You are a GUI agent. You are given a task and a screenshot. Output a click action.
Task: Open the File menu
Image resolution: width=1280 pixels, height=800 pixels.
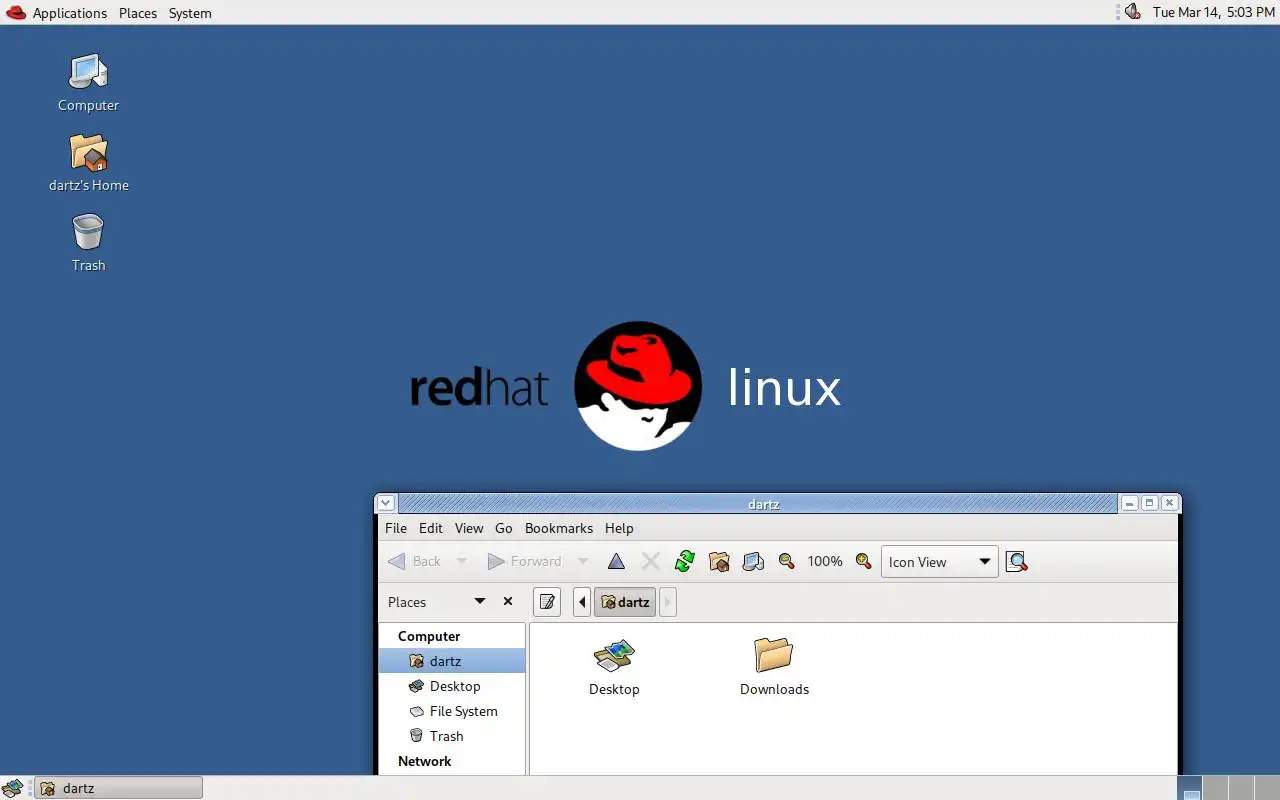396,528
